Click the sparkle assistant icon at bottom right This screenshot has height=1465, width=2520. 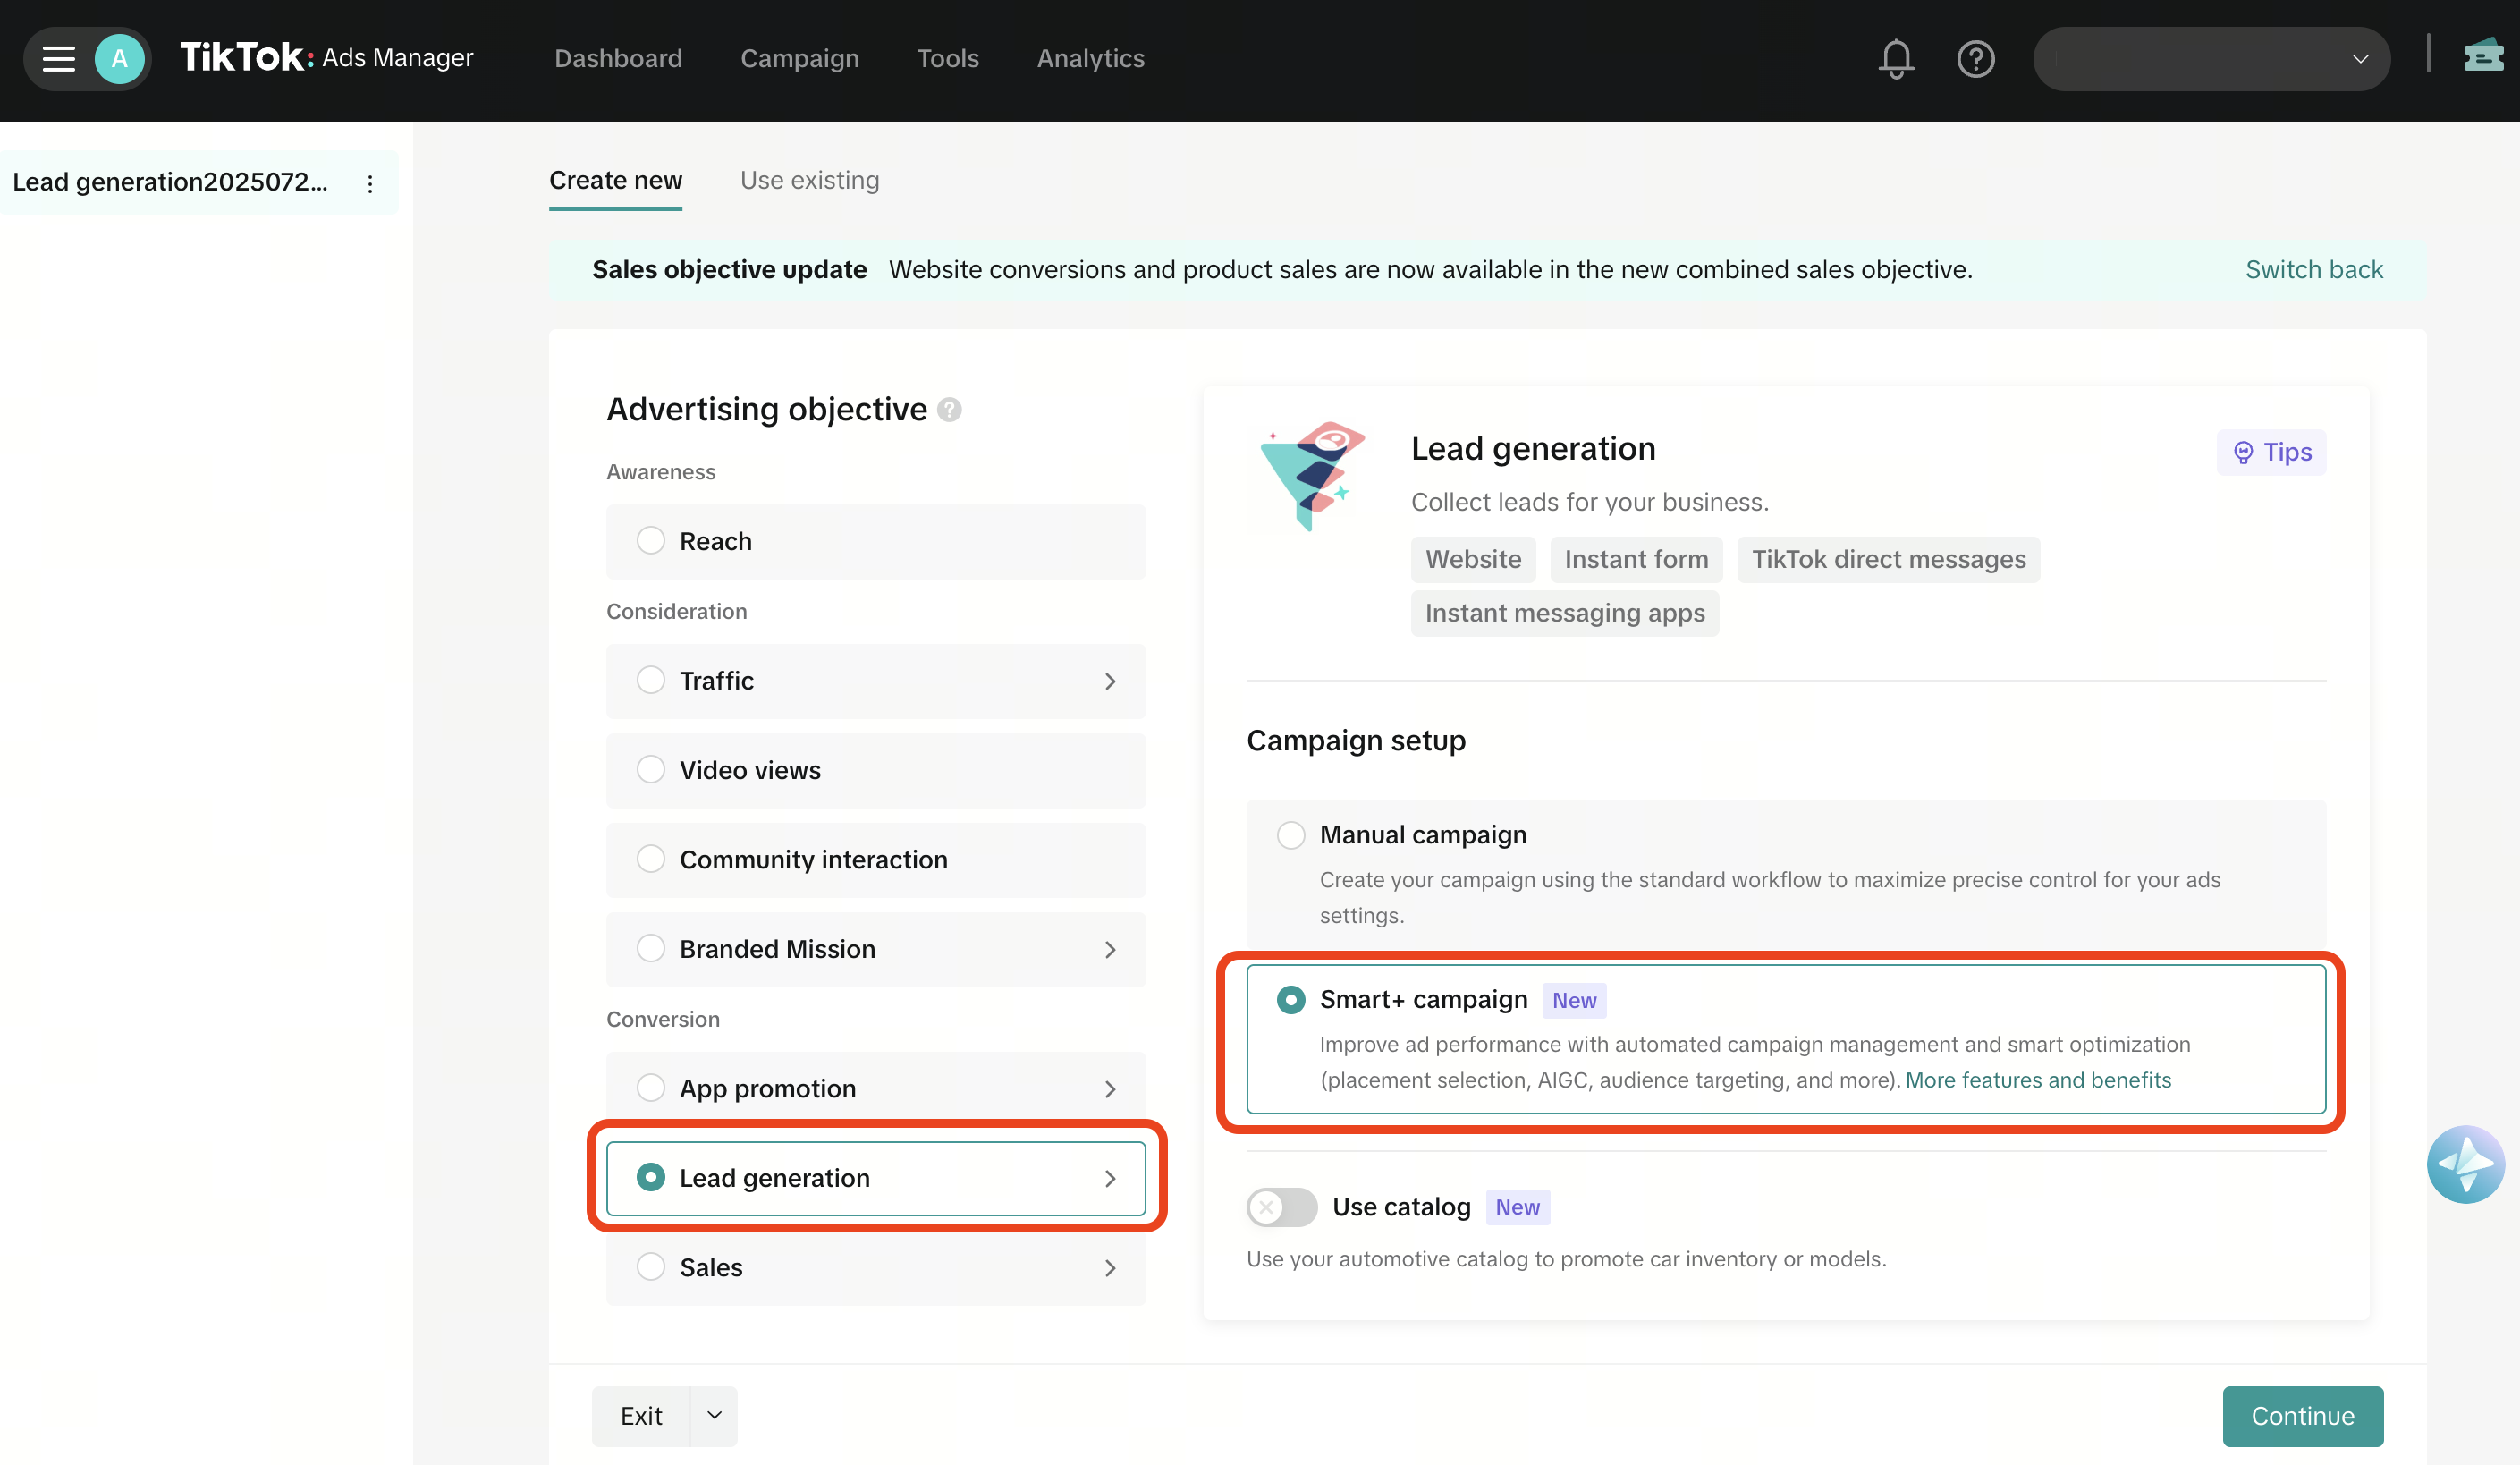click(x=2467, y=1163)
